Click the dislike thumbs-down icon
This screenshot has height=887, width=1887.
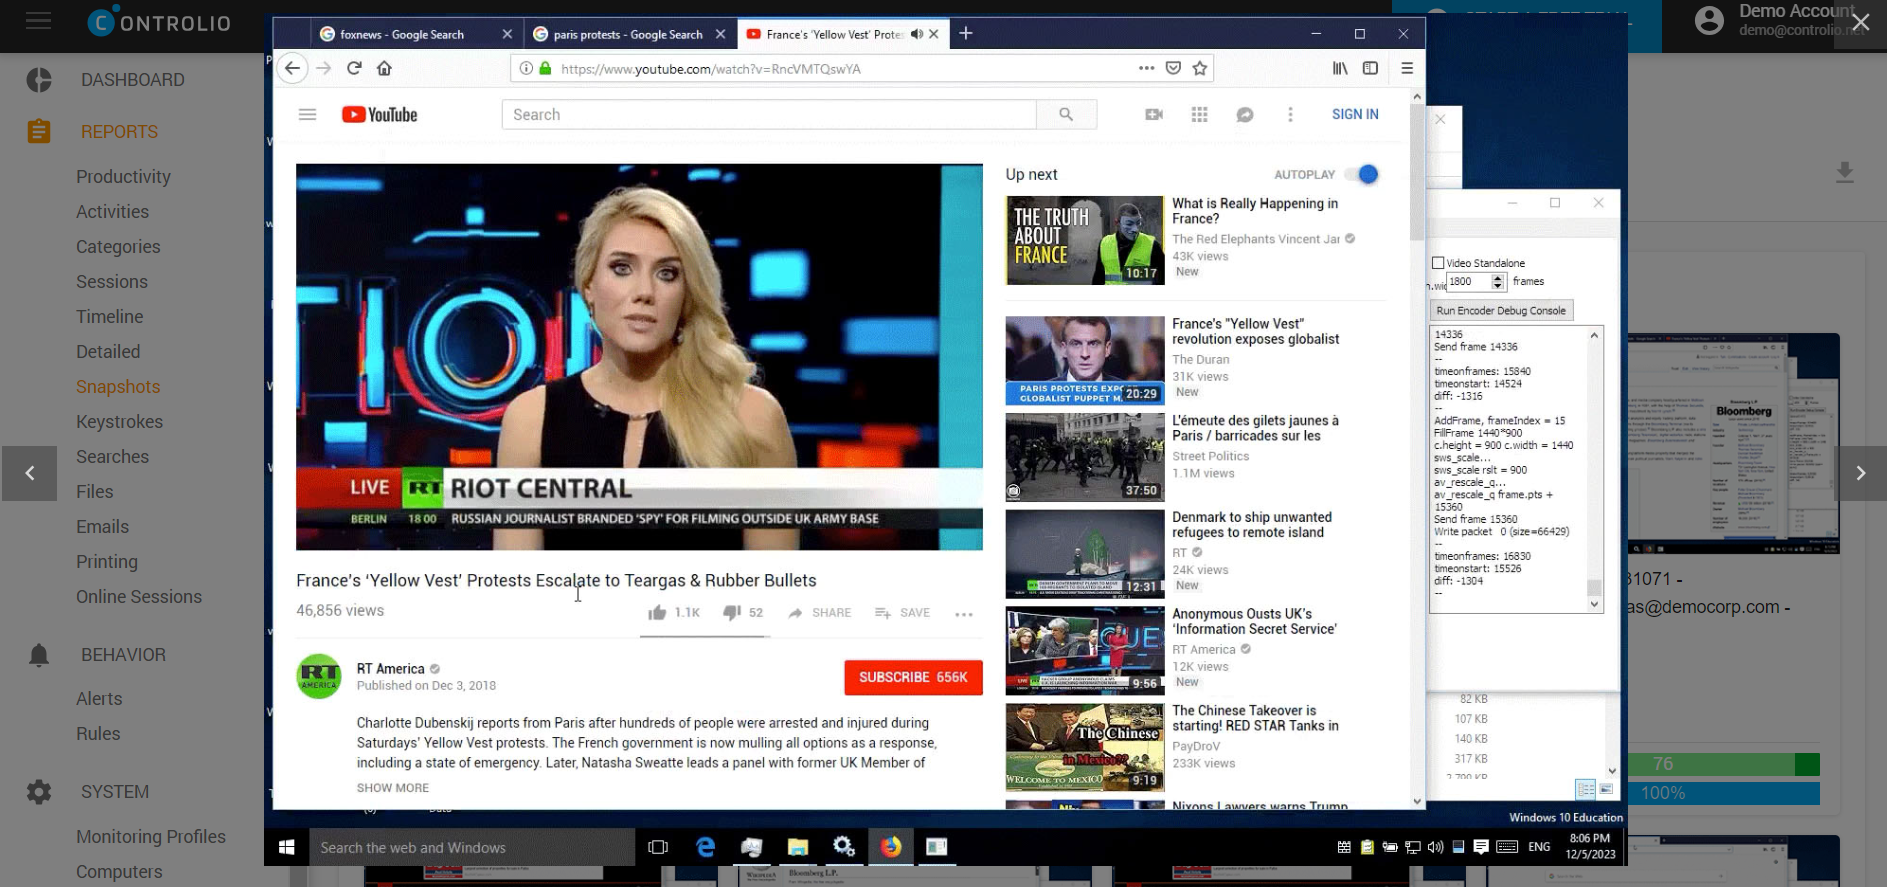coord(732,613)
